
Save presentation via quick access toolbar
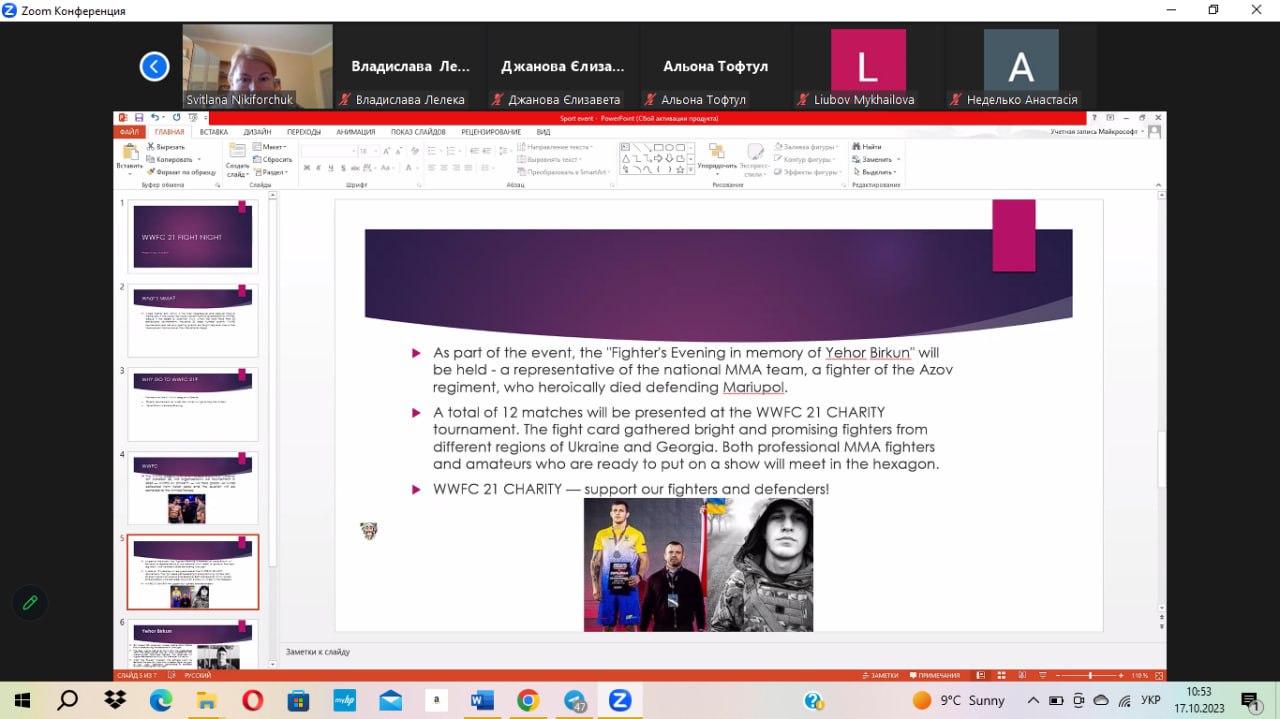coord(139,118)
